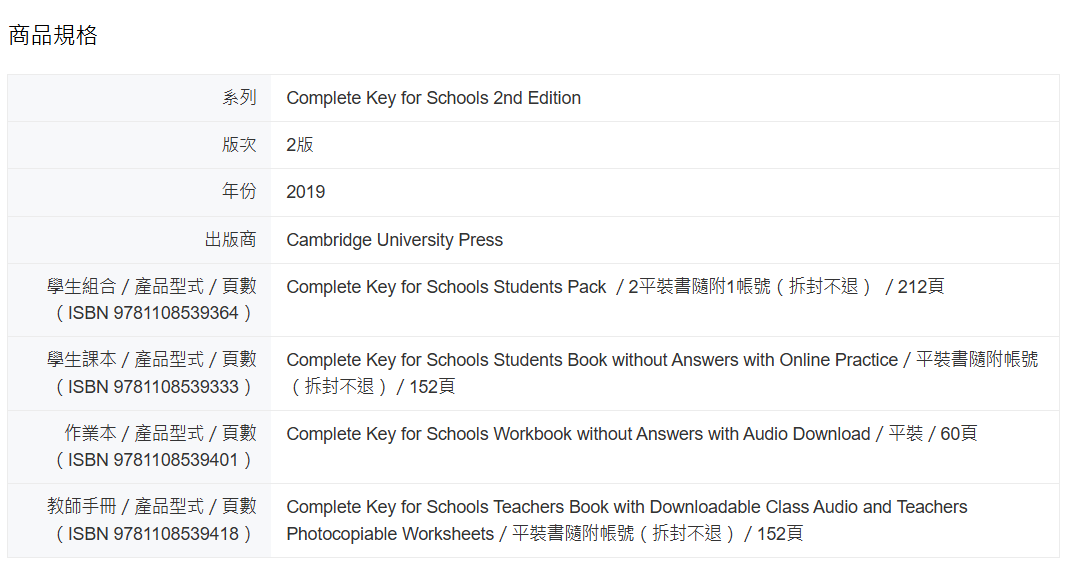Click the year value 2019
1089x588 pixels.
[x=306, y=192]
